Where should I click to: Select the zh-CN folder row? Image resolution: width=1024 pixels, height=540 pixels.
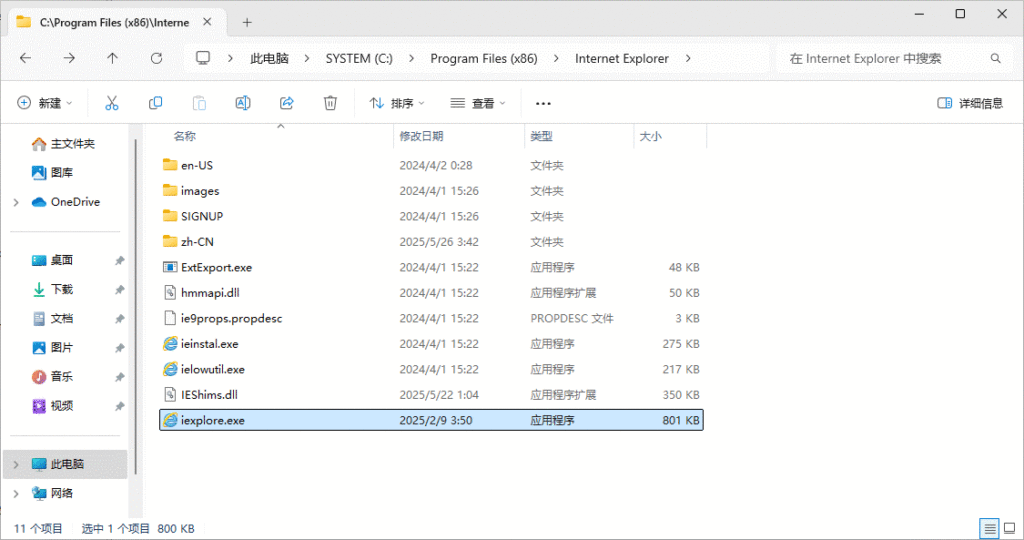(x=431, y=242)
